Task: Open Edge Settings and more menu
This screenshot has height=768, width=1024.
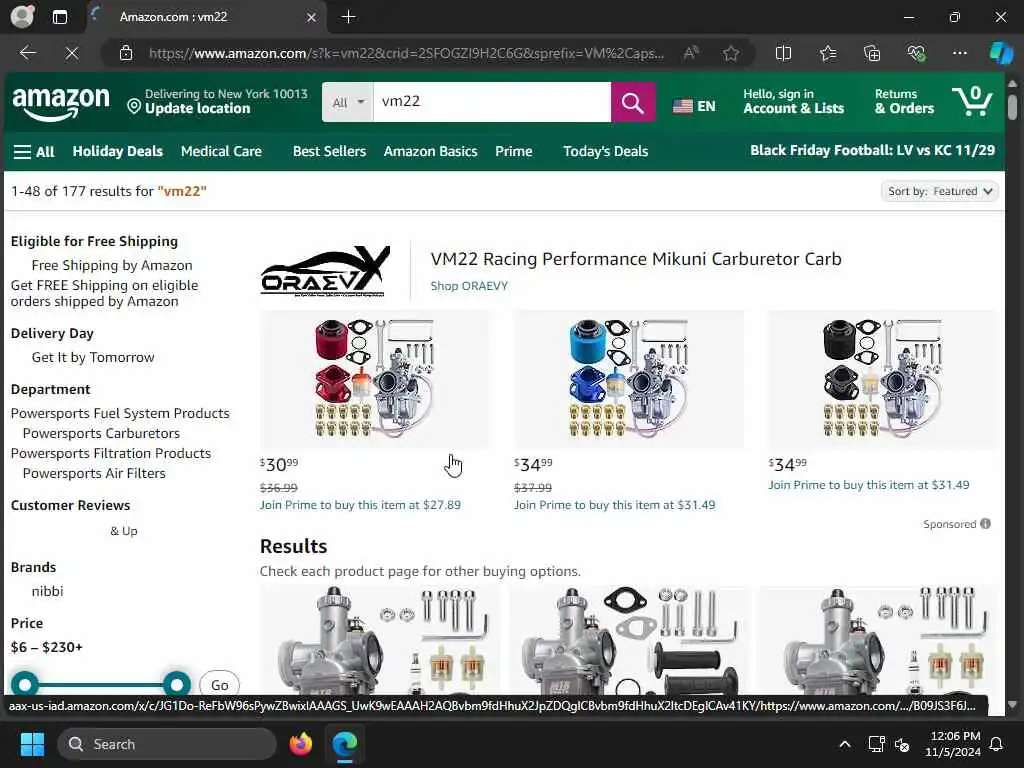Action: [959, 53]
